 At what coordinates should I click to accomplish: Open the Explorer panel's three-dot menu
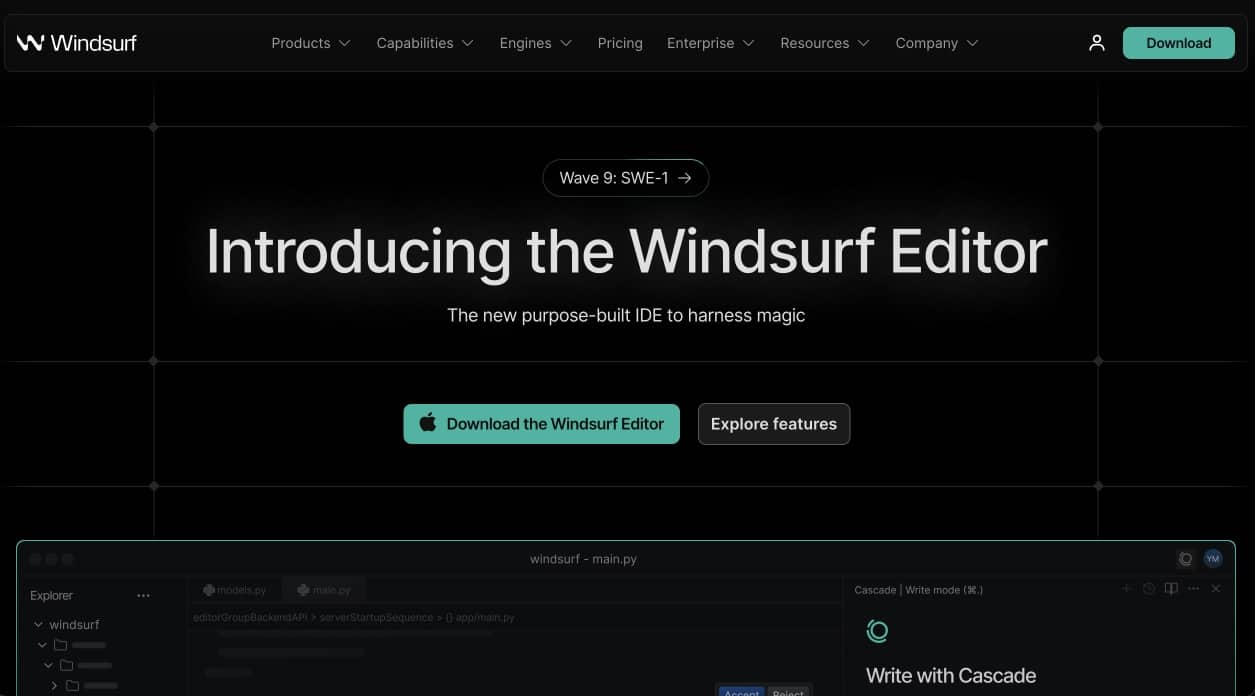tap(143, 596)
